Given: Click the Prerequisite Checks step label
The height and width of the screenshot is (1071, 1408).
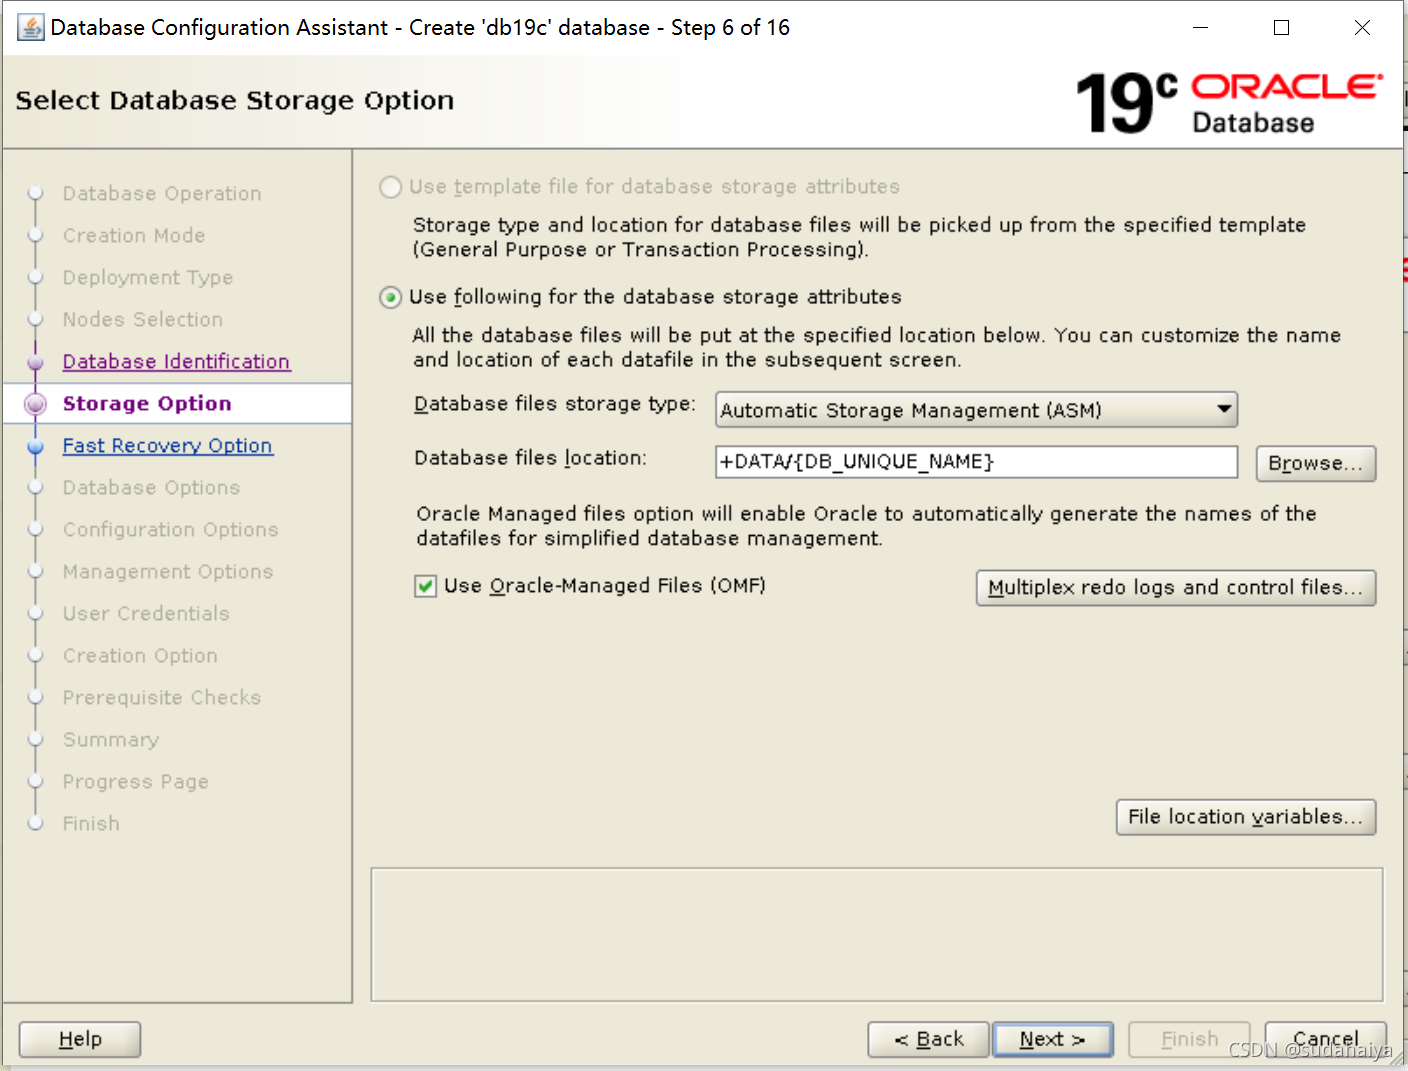Looking at the screenshot, I should pyautogui.click(x=162, y=697).
